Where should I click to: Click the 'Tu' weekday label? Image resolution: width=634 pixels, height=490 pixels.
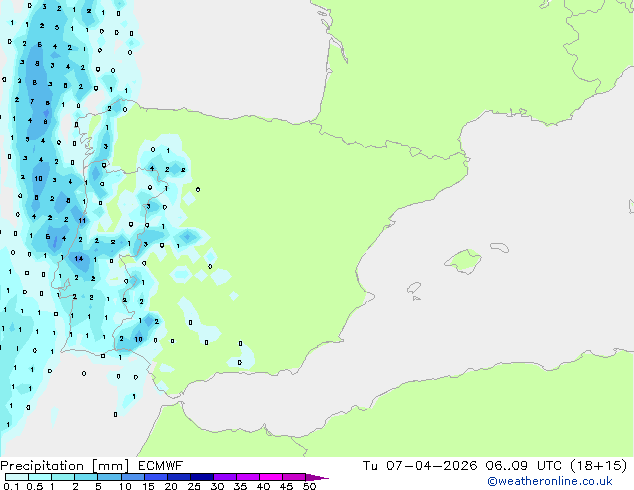(x=370, y=466)
